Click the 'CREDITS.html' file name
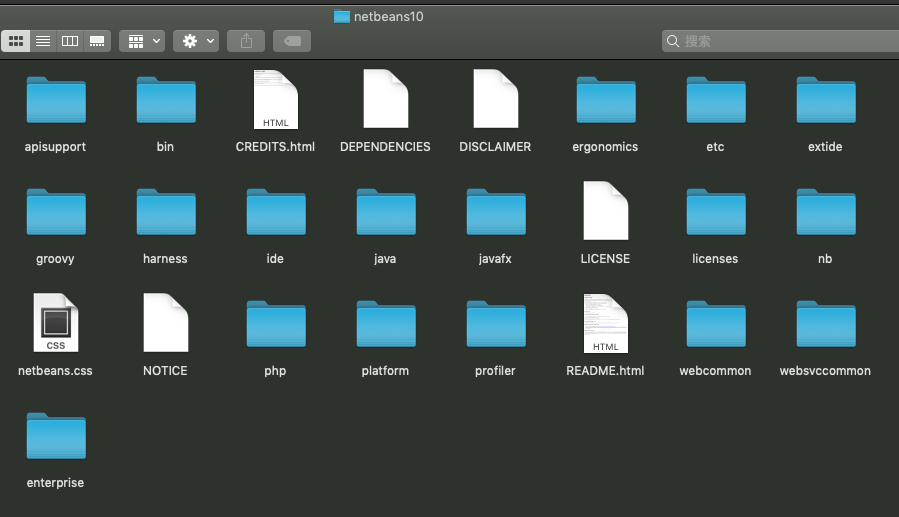This screenshot has width=899, height=517. [x=275, y=147]
